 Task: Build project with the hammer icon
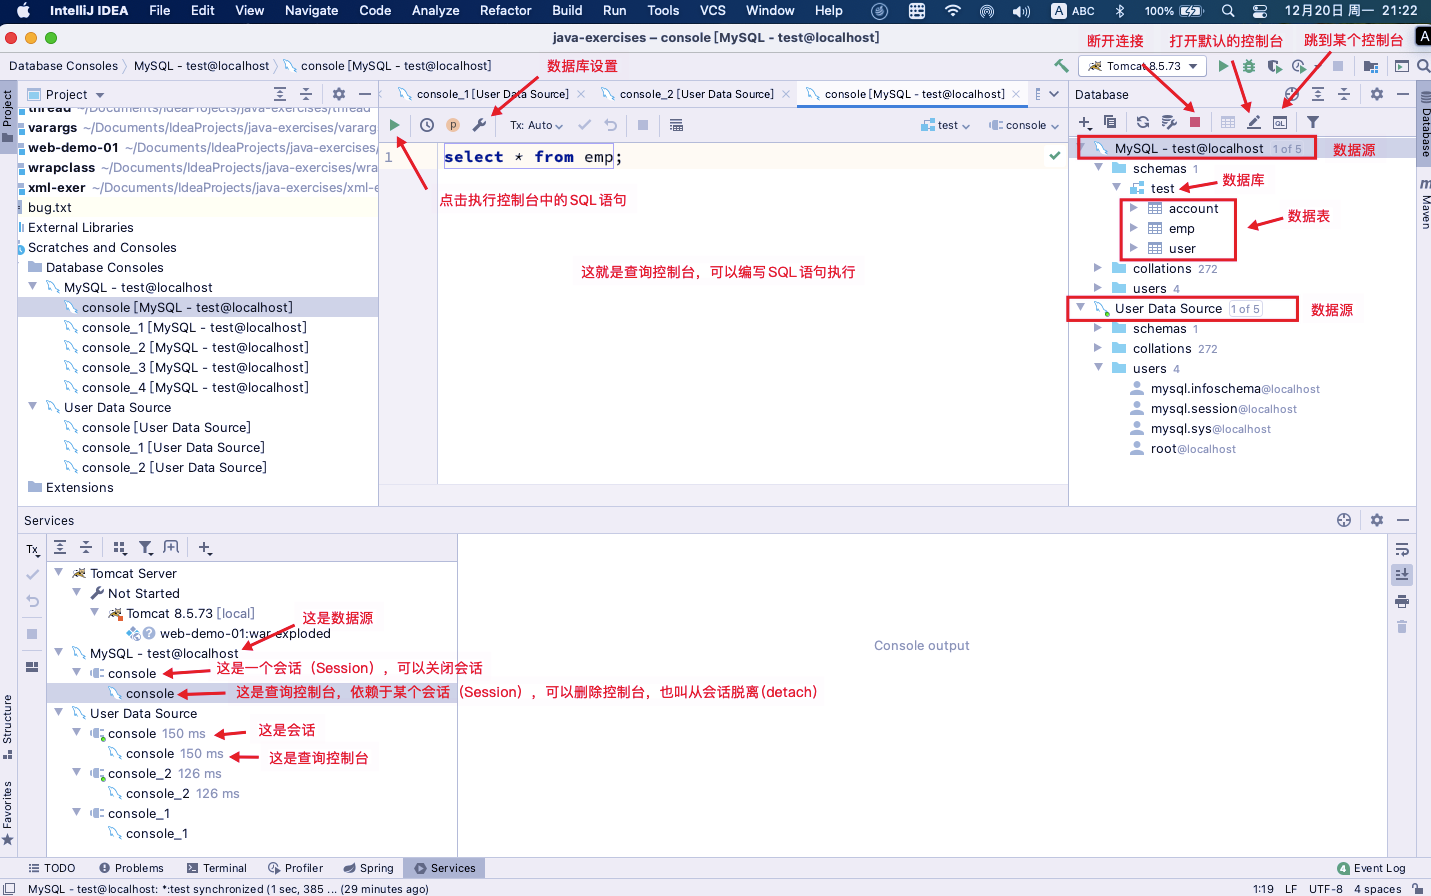coord(1061,66)
